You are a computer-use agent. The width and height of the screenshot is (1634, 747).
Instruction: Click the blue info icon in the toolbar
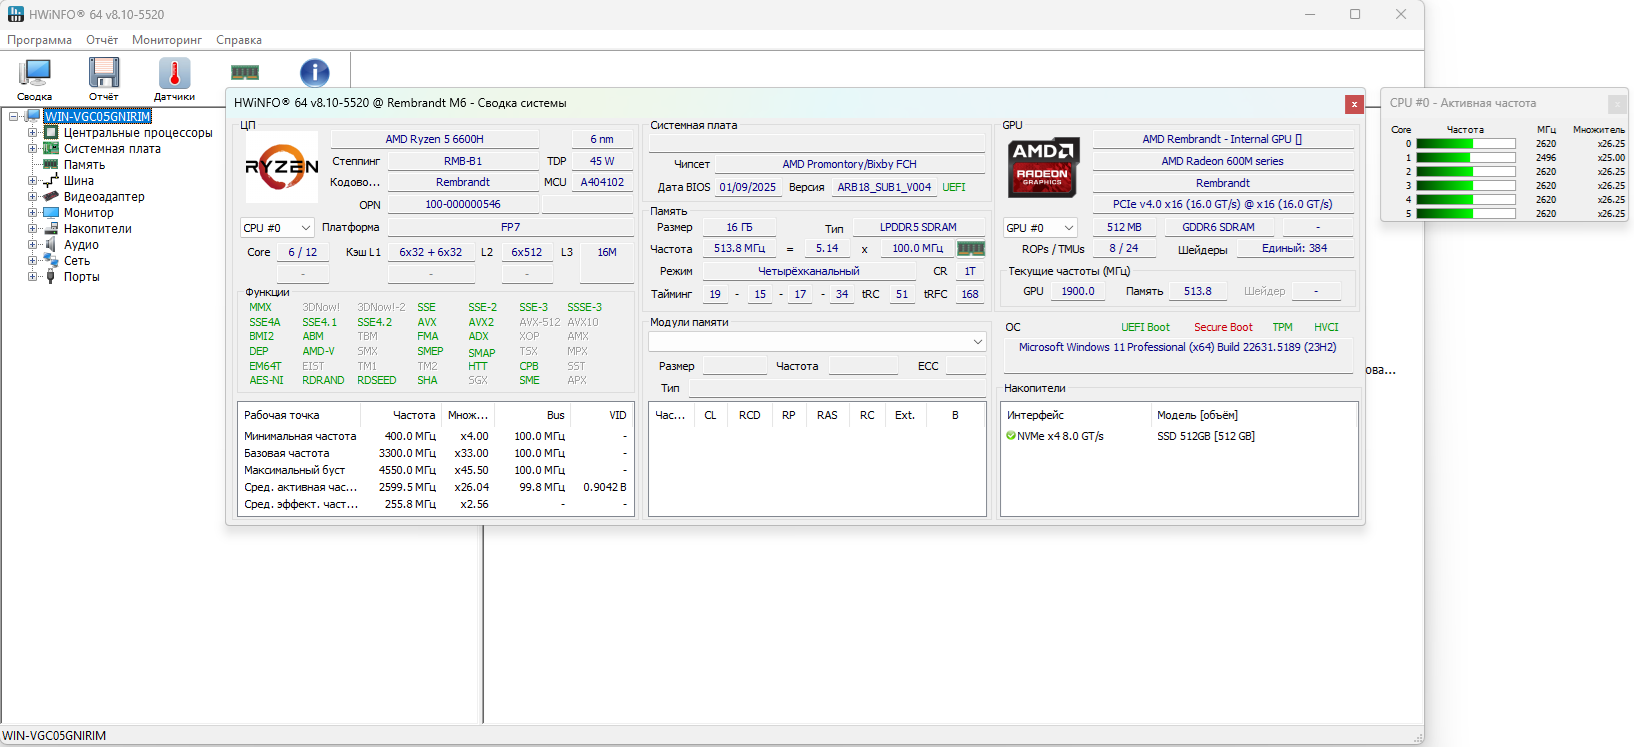point(314,72)
